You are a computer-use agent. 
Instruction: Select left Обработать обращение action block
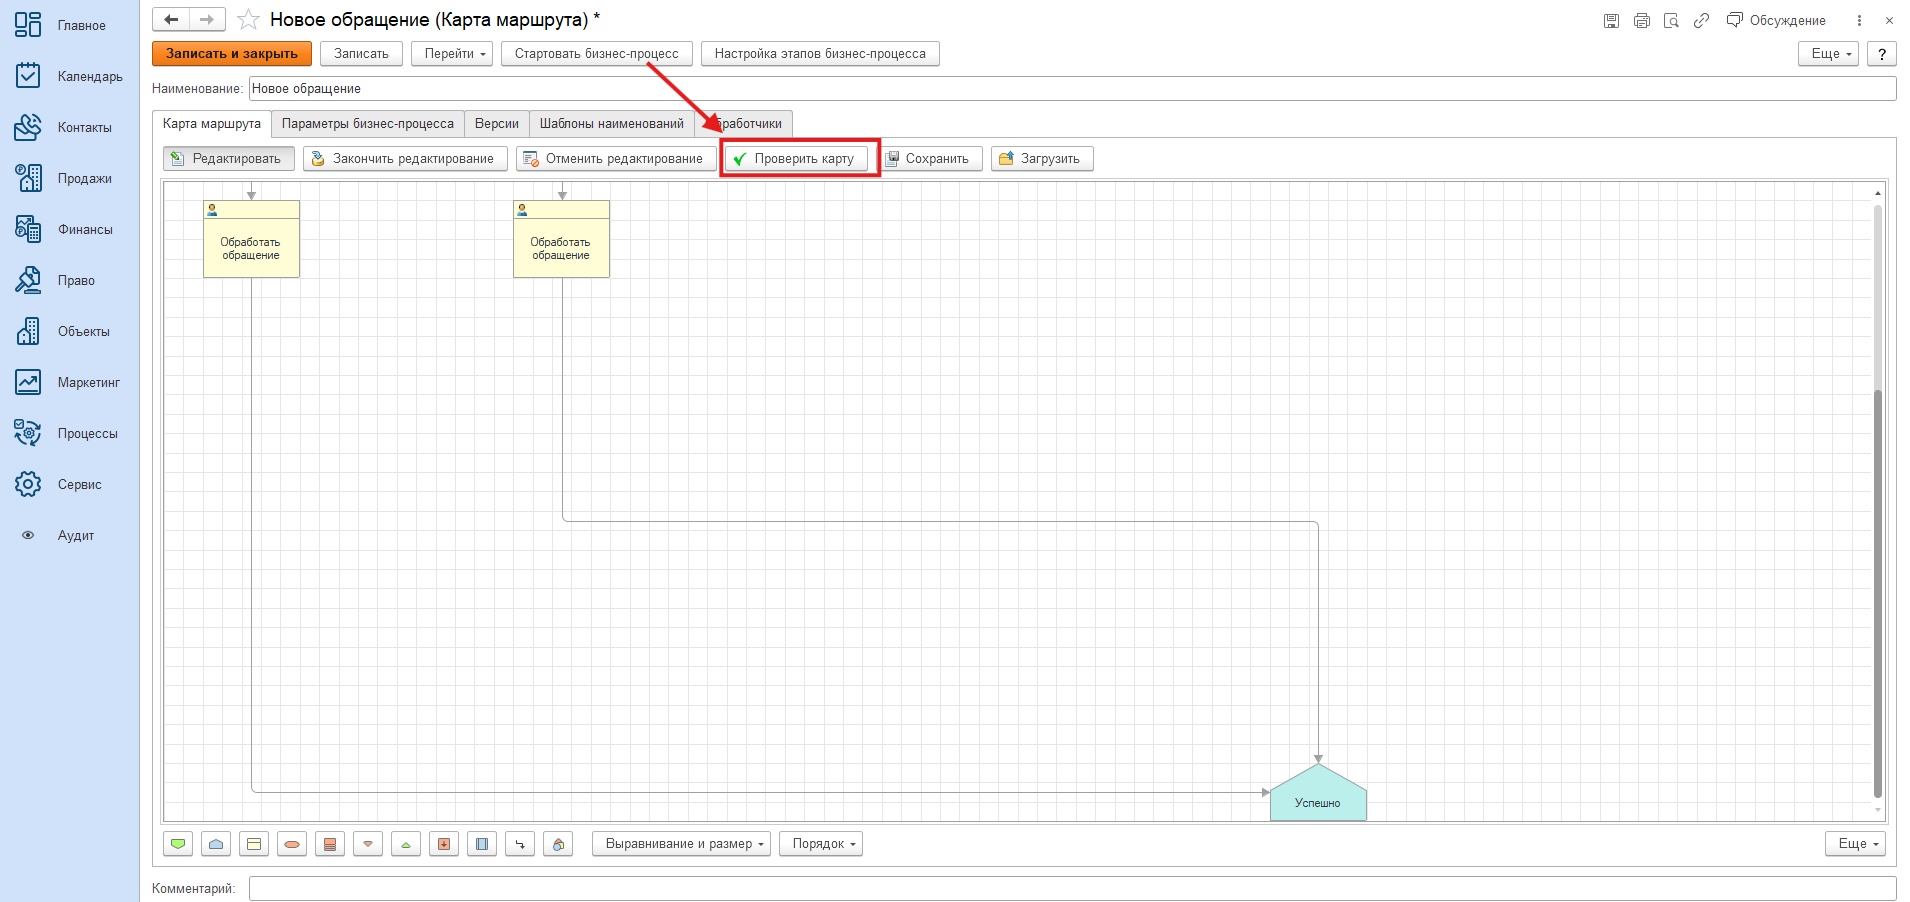251,239
